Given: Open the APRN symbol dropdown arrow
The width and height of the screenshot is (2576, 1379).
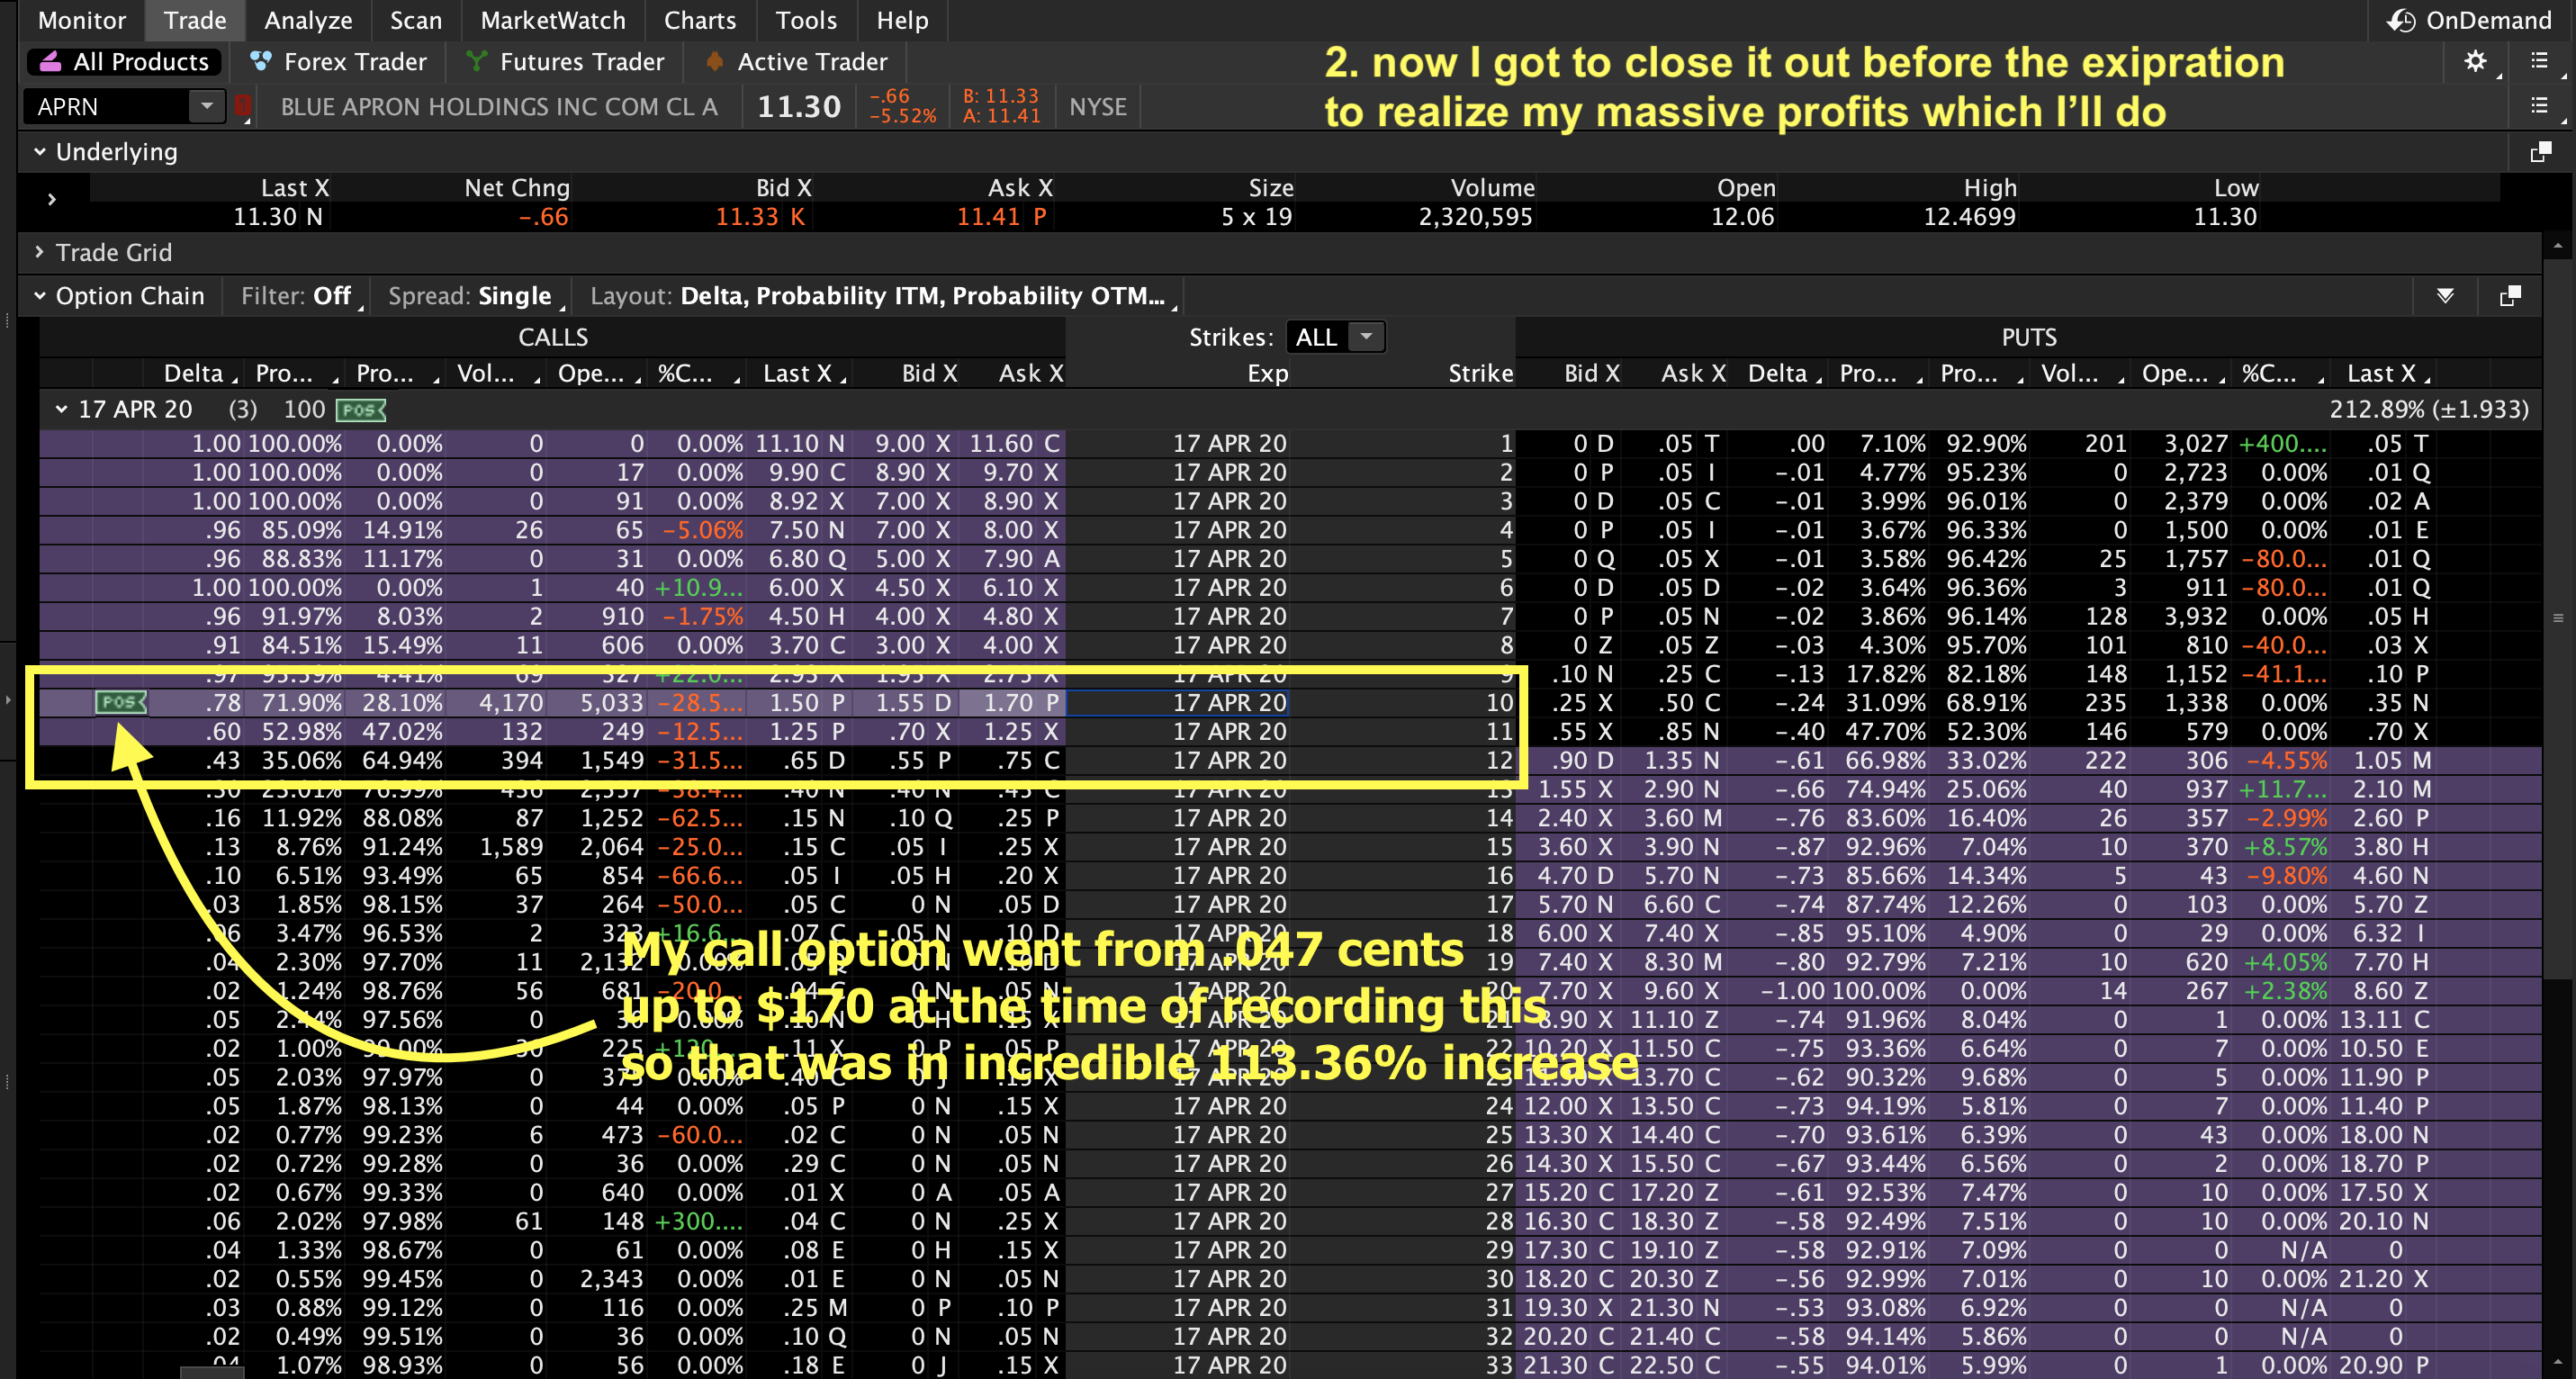Looking at the screenshot, I should click(206, 106).
